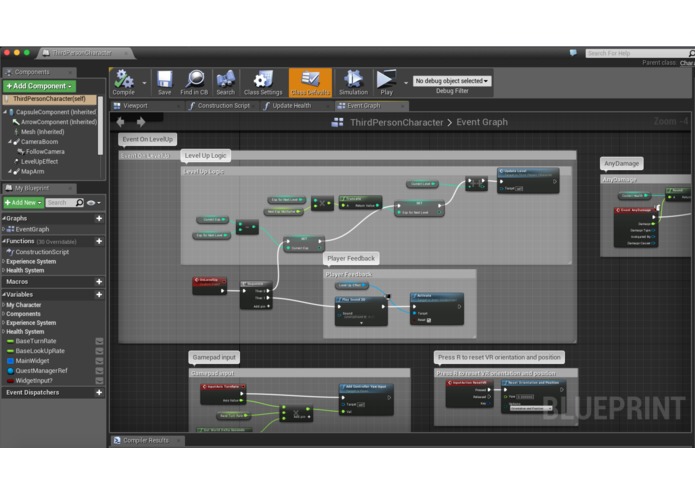The height and width of the screenshot is (494, 695).
Task: Add a new event dispatcher with plus button
Action: pyautogui.click(x=99, y=392)
